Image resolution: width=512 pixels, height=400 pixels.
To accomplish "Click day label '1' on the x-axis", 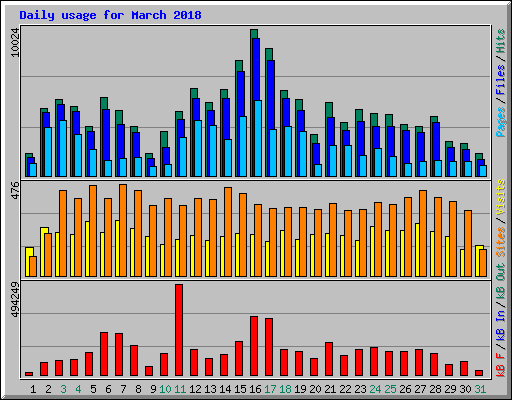I will click(x=33, y=389).
